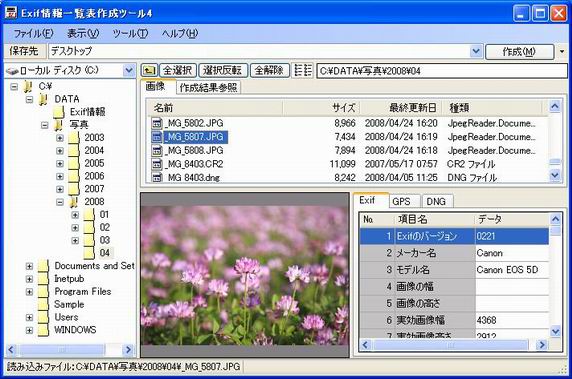Click the 2003 folder icon
572x379 pixels.
coord(73,138)
